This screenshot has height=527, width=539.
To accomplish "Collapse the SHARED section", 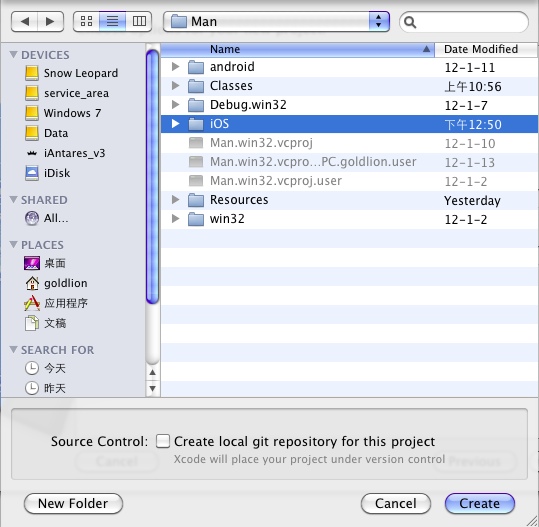I will (x=13, y=199).
